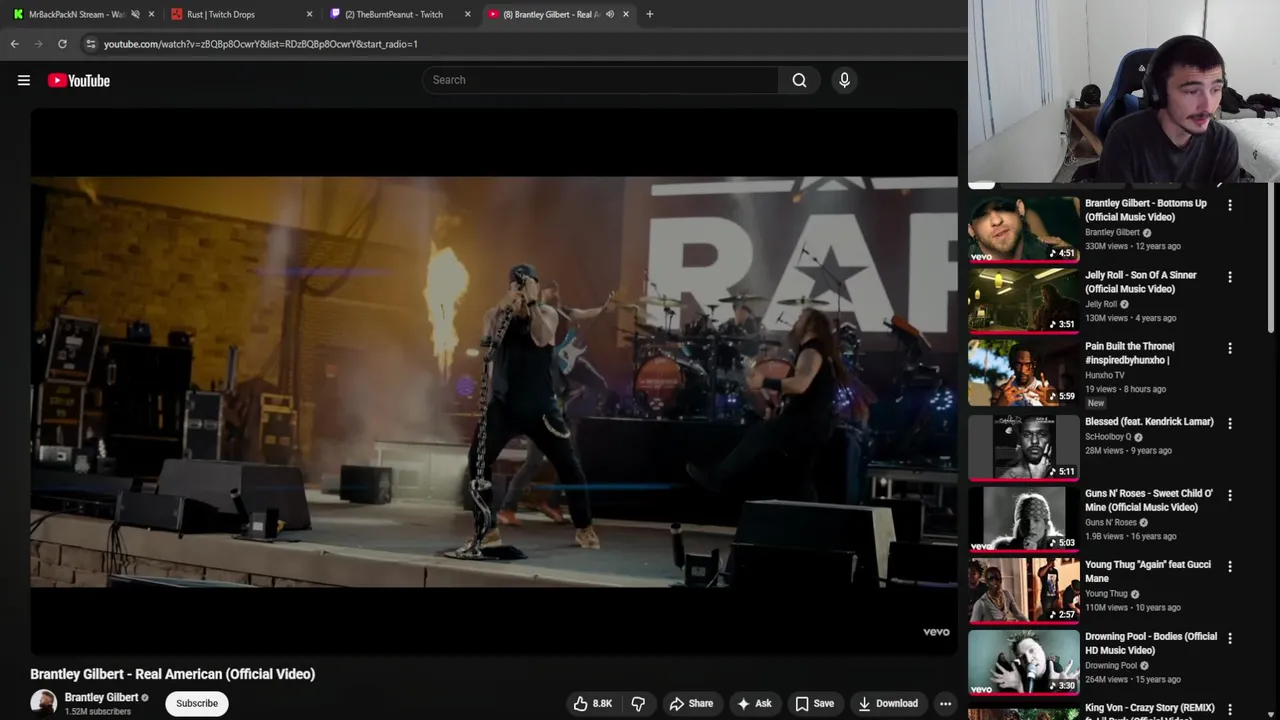Like the video with thumbs up 8.8K

pyautogui.click(x=592, y=704)
